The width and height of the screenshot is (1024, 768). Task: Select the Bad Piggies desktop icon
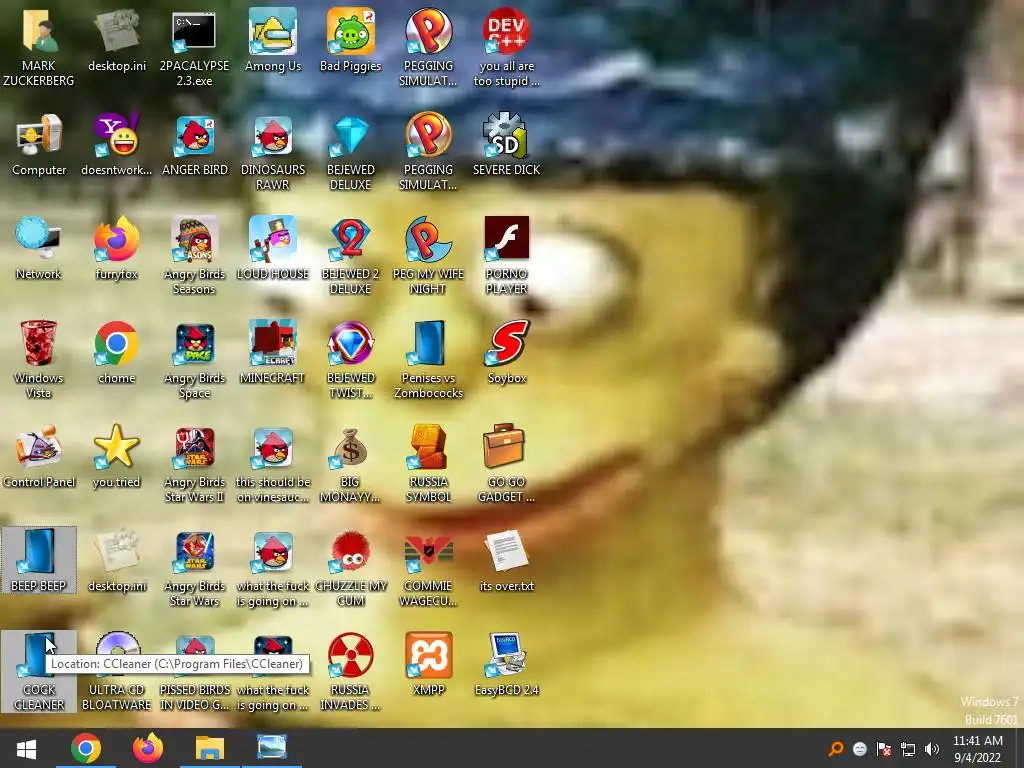click(x=350, y=31)
